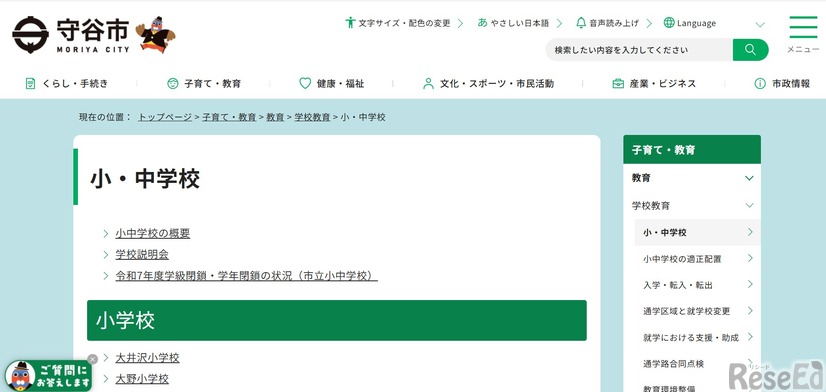Open the 小中学校の概要 link

tap(153, 233)
